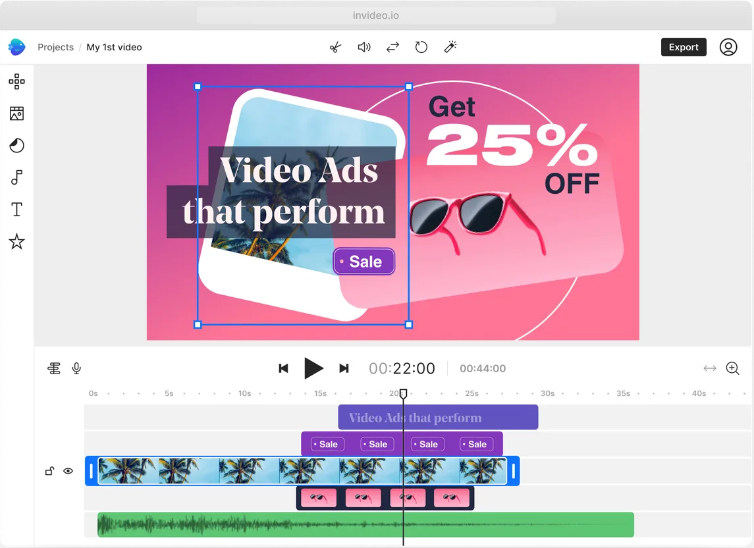Click right trim handle of palm clip

tap(514, 471)
